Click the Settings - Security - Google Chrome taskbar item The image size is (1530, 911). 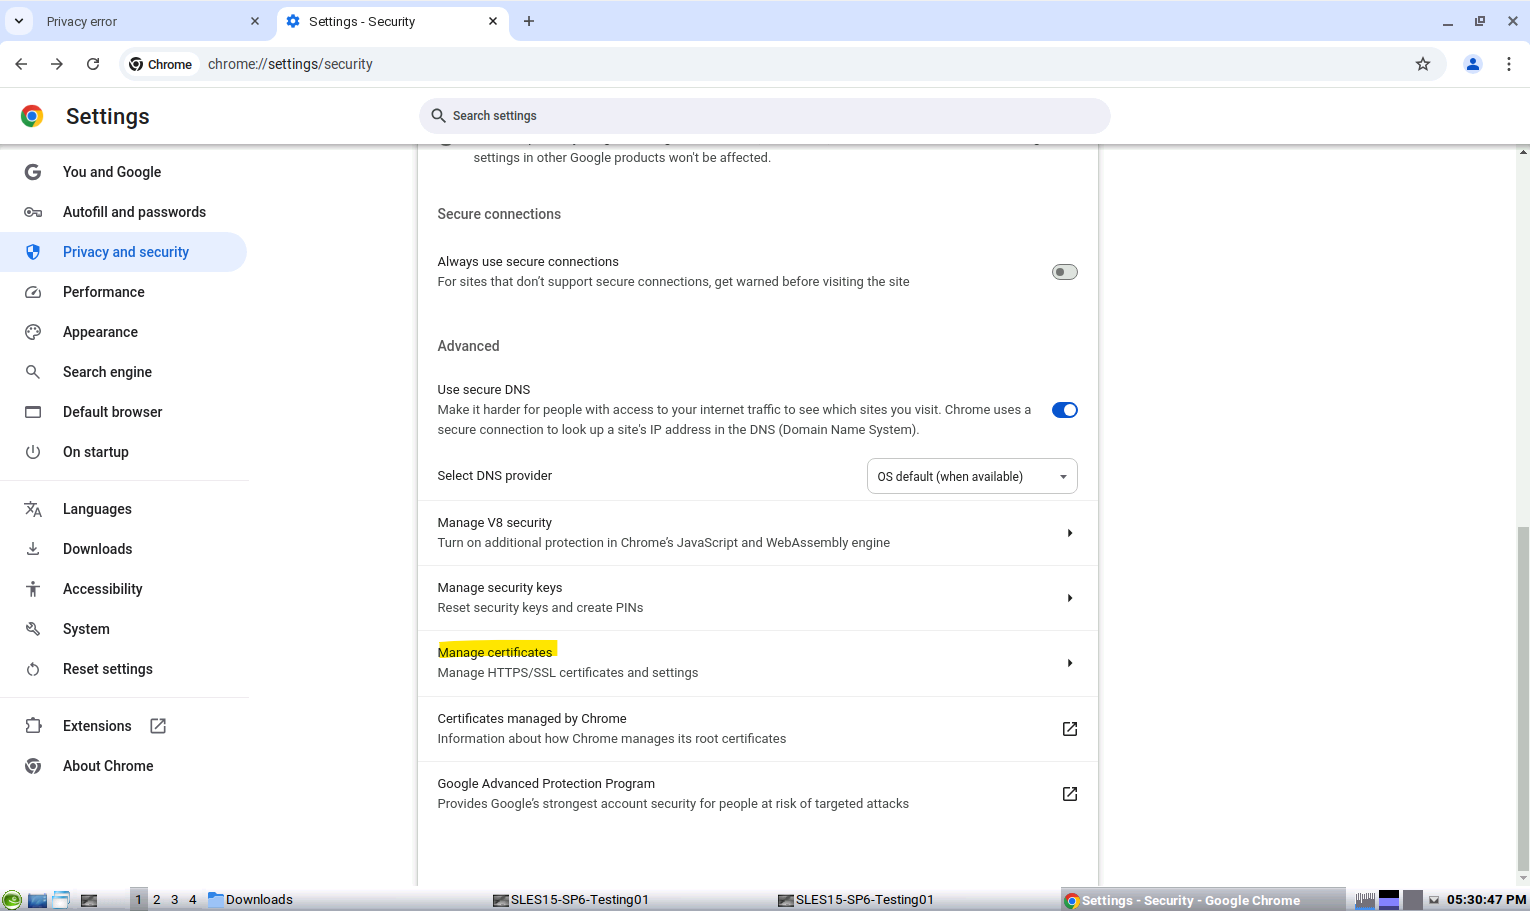pos(1203,900)
